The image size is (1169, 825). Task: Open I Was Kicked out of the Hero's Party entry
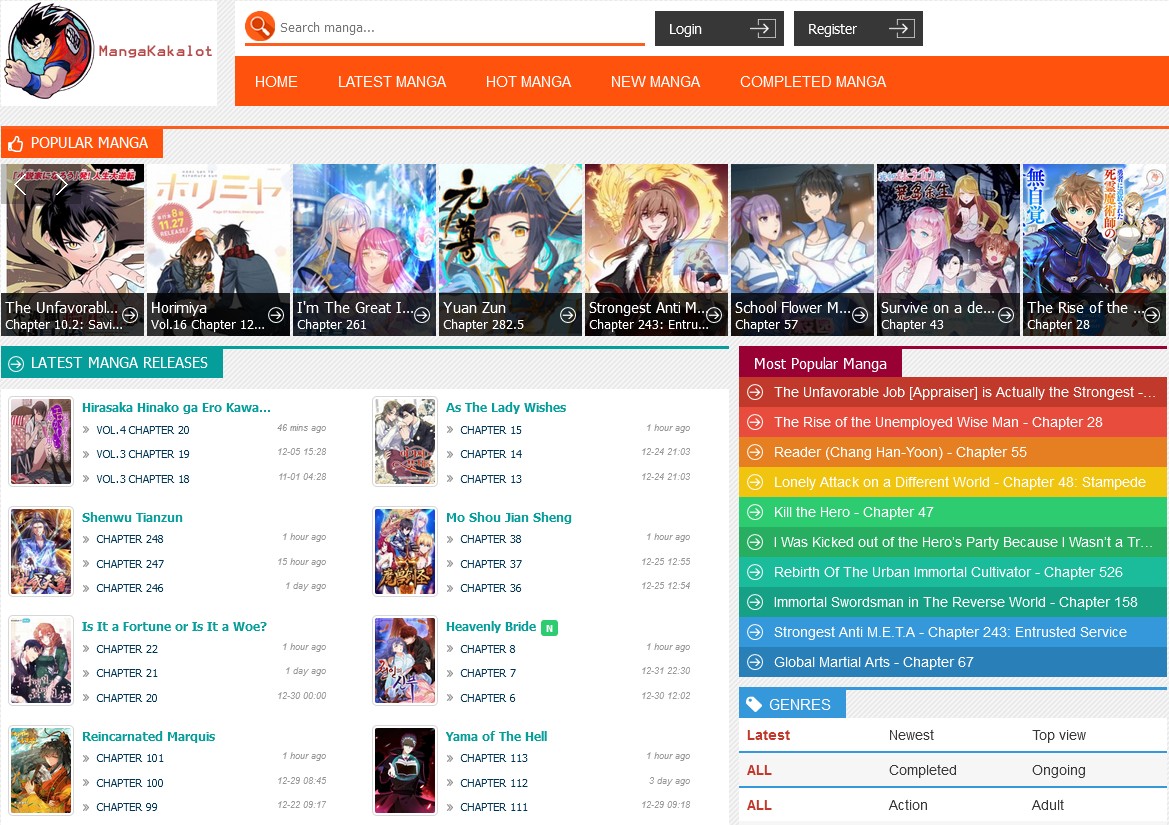pyautogui.click(x=953, y=542)
